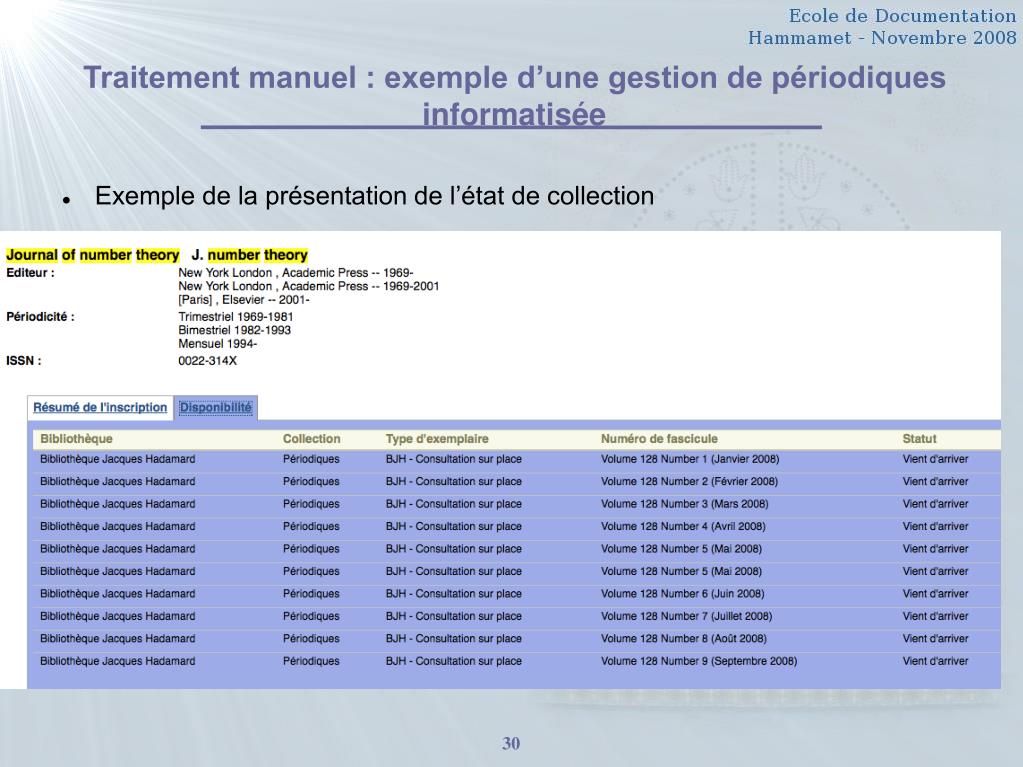Viewport: 1023px width, 767px height.
Task: Click Bibliothèque Jacques Hadamard in Août 2008 row
Action: coord(117,639)
